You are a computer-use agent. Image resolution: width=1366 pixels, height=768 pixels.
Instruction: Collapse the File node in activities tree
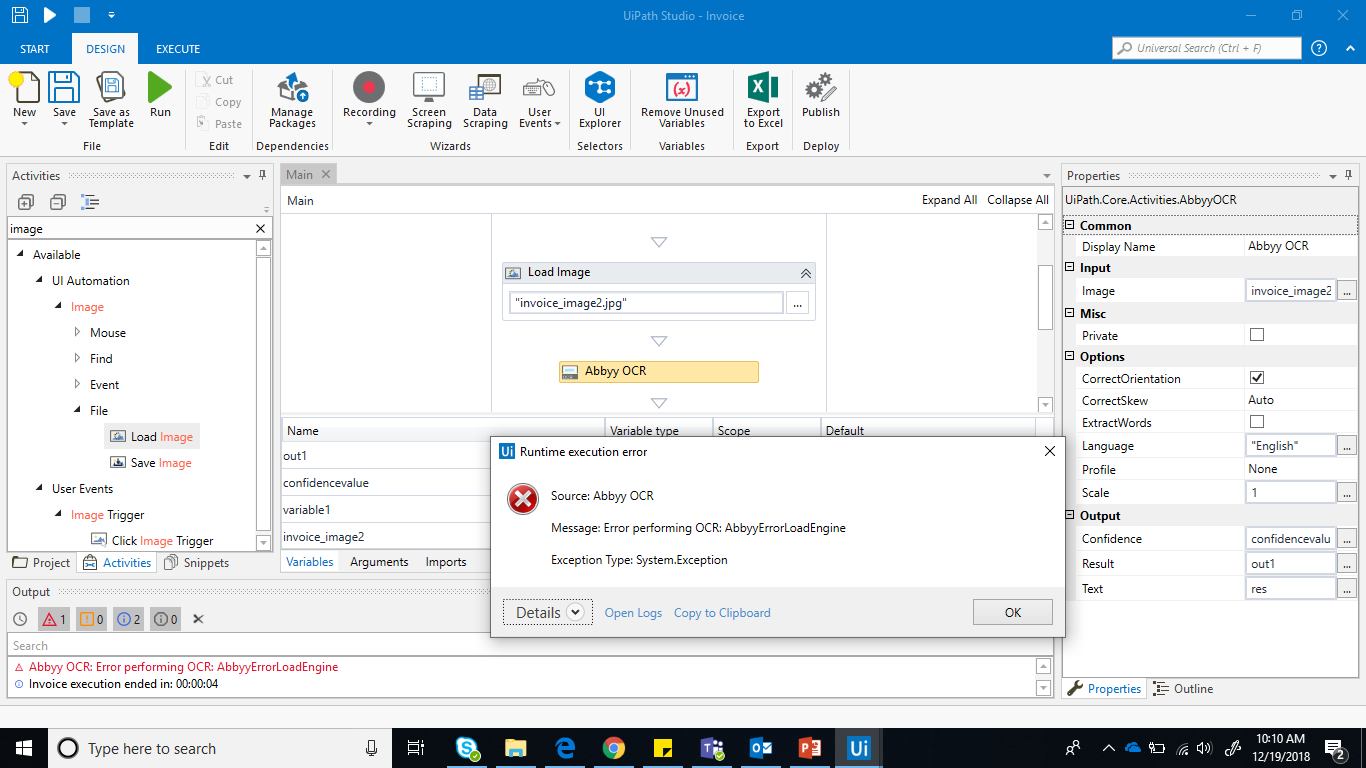78,410
